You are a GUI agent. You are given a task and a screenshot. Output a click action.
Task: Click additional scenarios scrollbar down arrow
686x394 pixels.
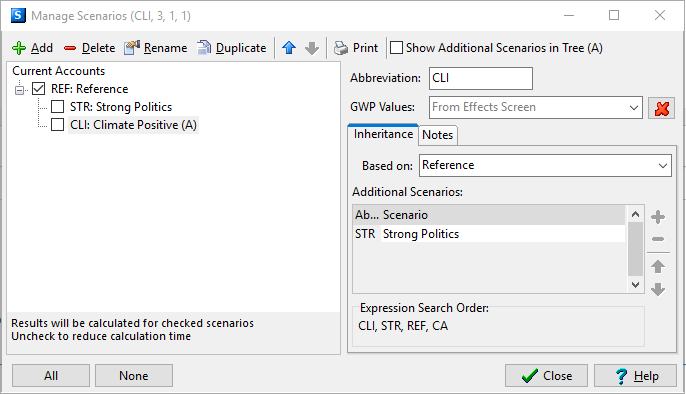635,285
